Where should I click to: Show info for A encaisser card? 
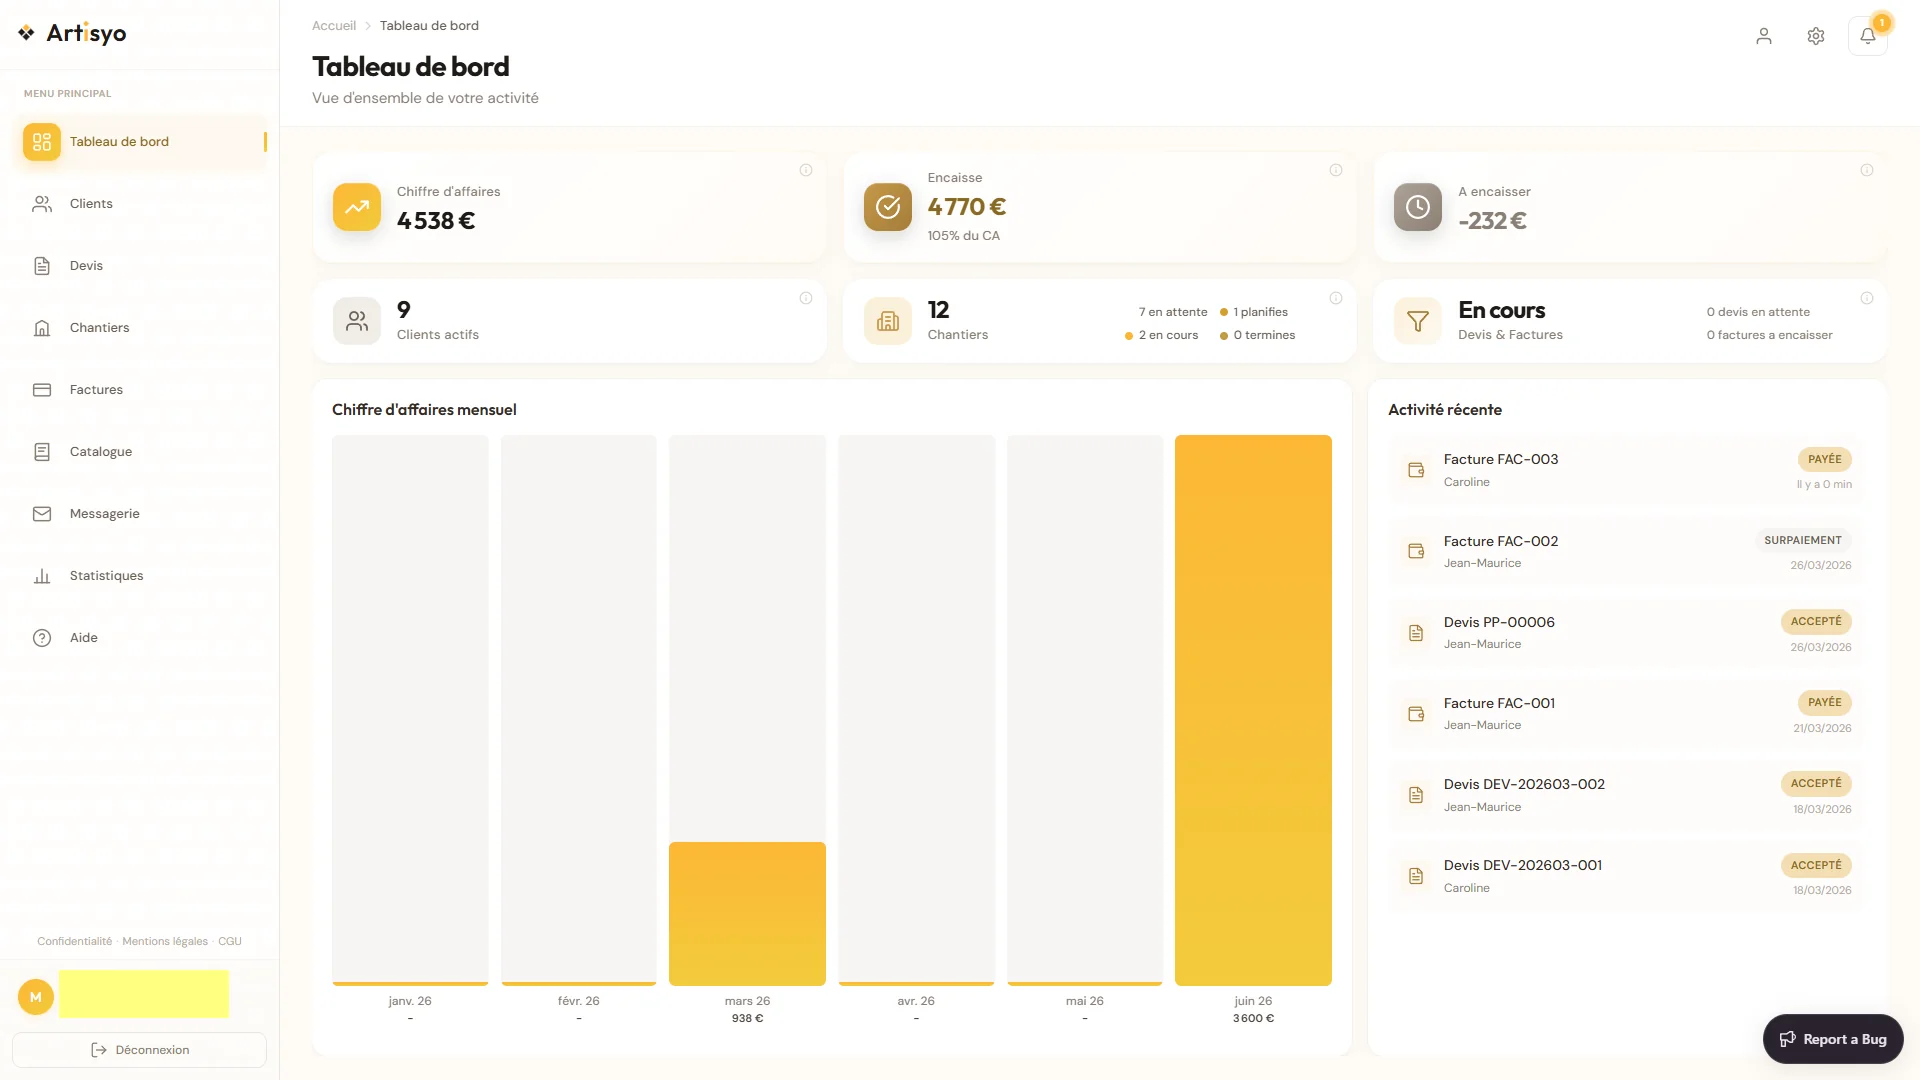click(x=1867, y=170)
